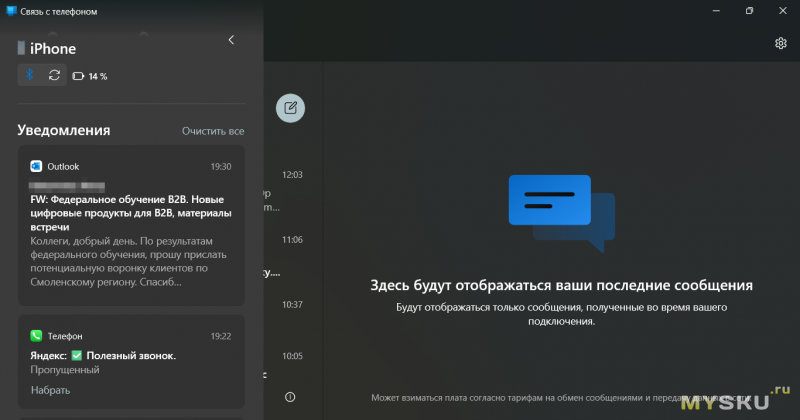
Task: Click the battery 14% indicator
Action: click(x=90, y=76)
